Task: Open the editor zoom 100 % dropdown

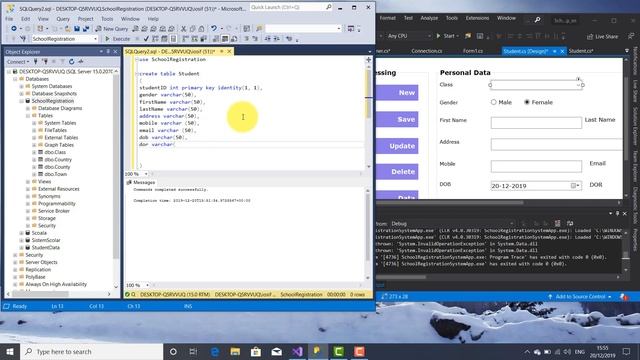Action: [146, 174]
